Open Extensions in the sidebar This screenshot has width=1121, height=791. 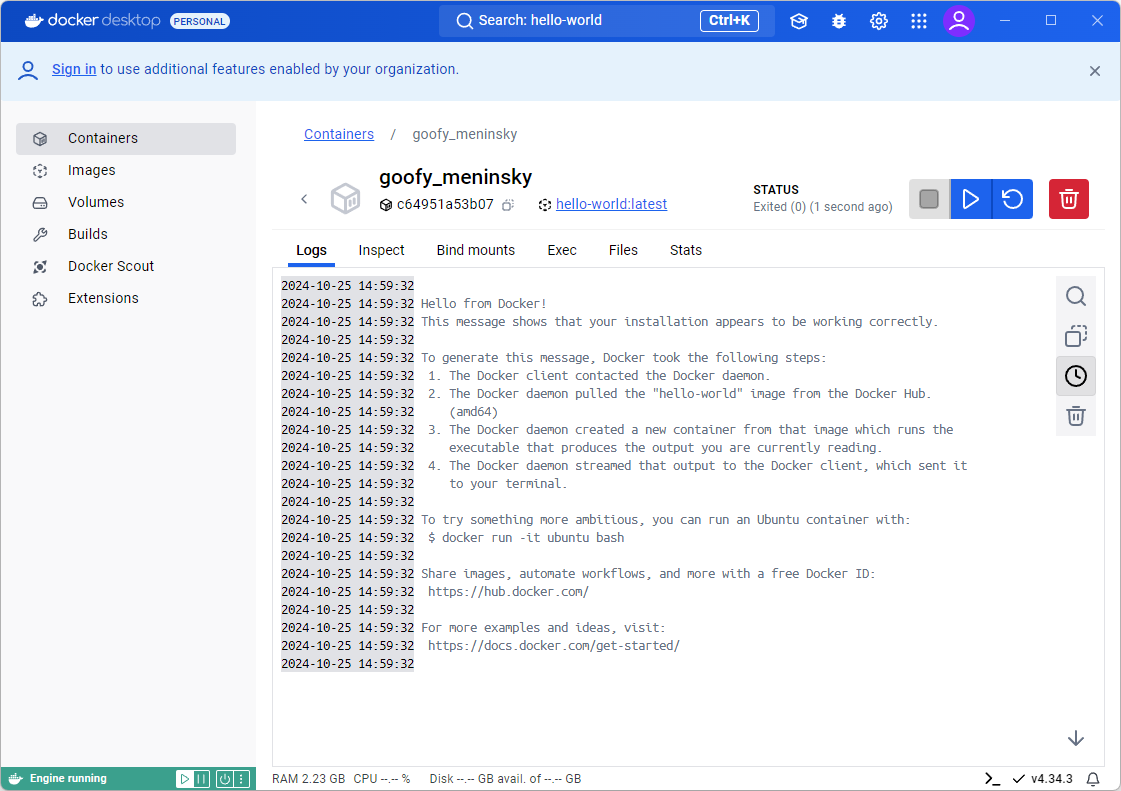click(126, 298)
